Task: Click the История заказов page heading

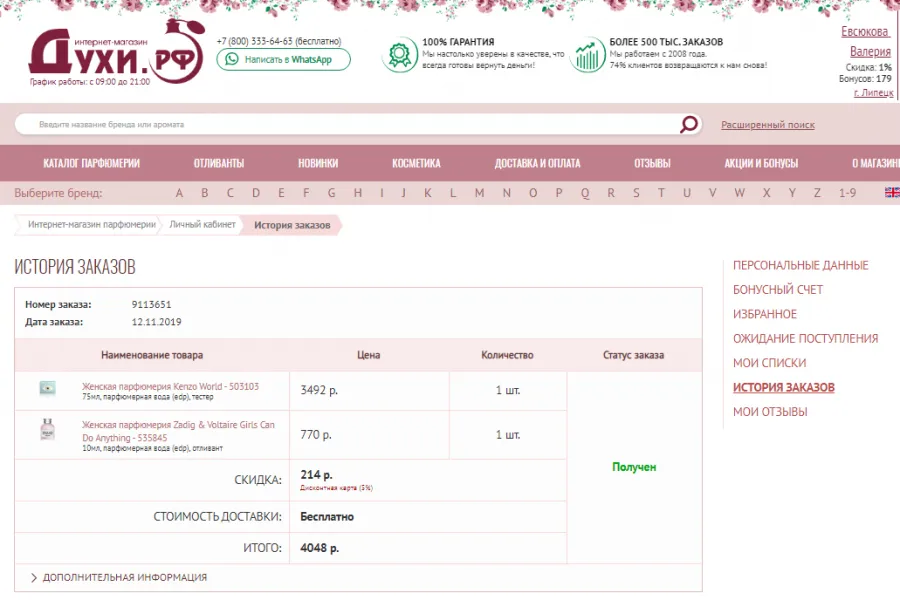Action: click(x=75, y=267)
